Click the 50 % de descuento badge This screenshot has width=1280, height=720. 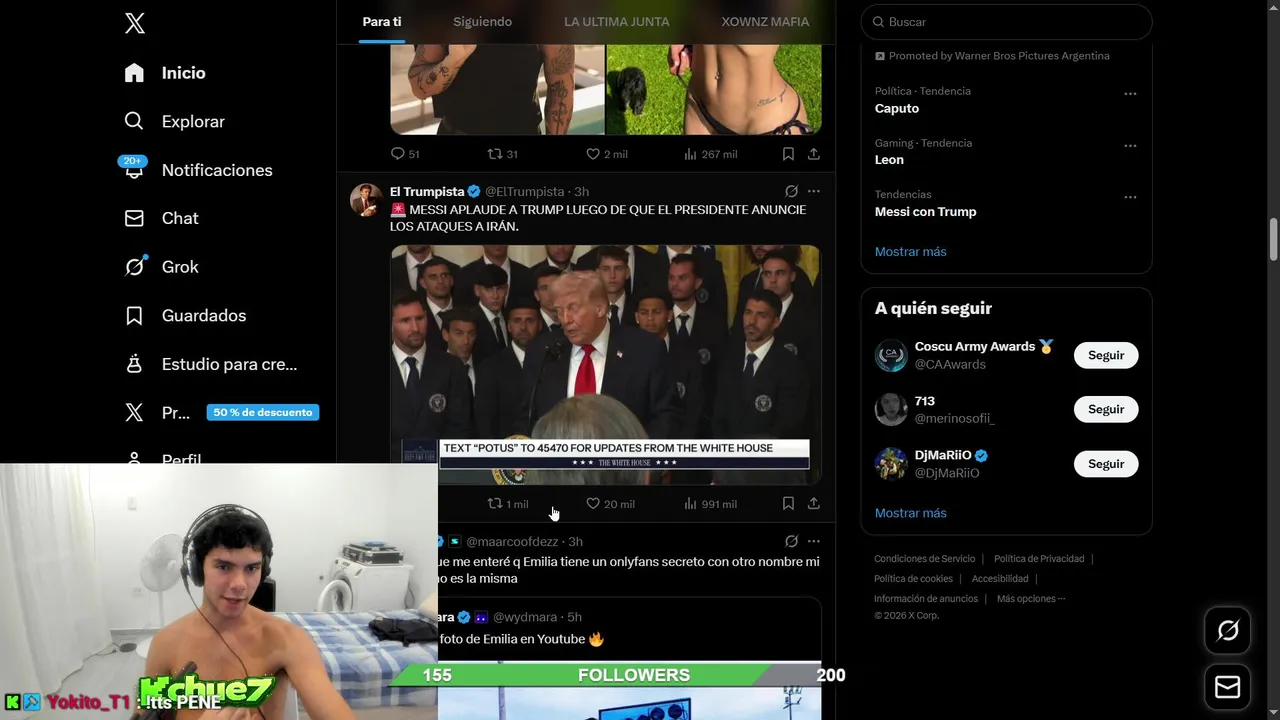click(263, 412)
